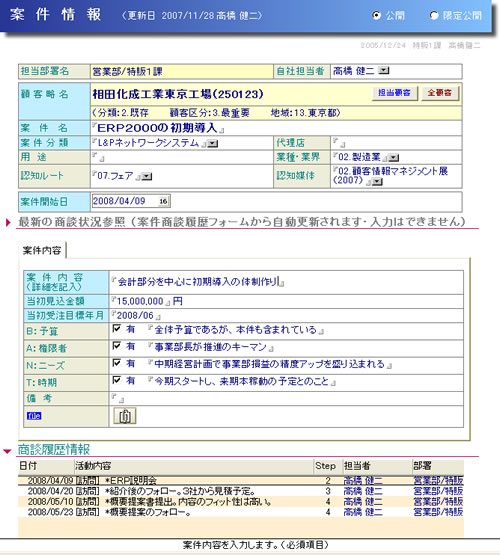Click customer name 相田化成工業東京工場(250123)

[x=178, y=94]
